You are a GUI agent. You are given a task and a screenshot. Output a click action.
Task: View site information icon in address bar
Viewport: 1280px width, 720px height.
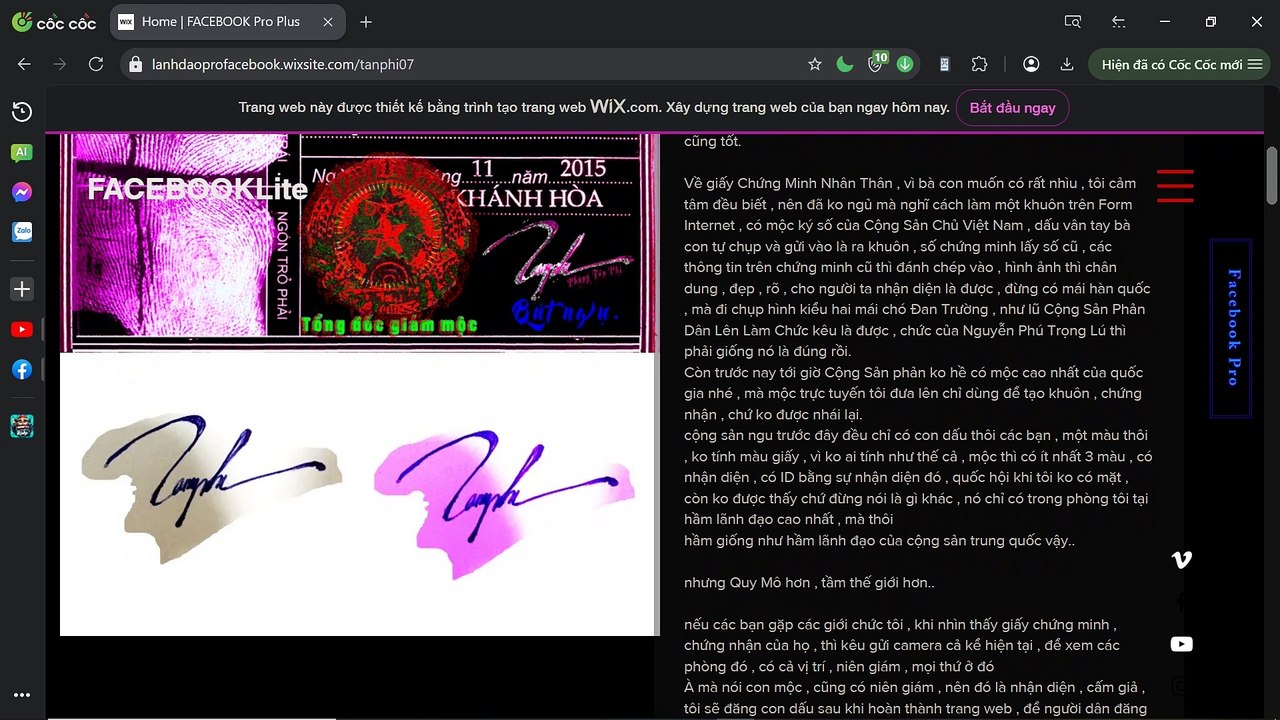137,64
